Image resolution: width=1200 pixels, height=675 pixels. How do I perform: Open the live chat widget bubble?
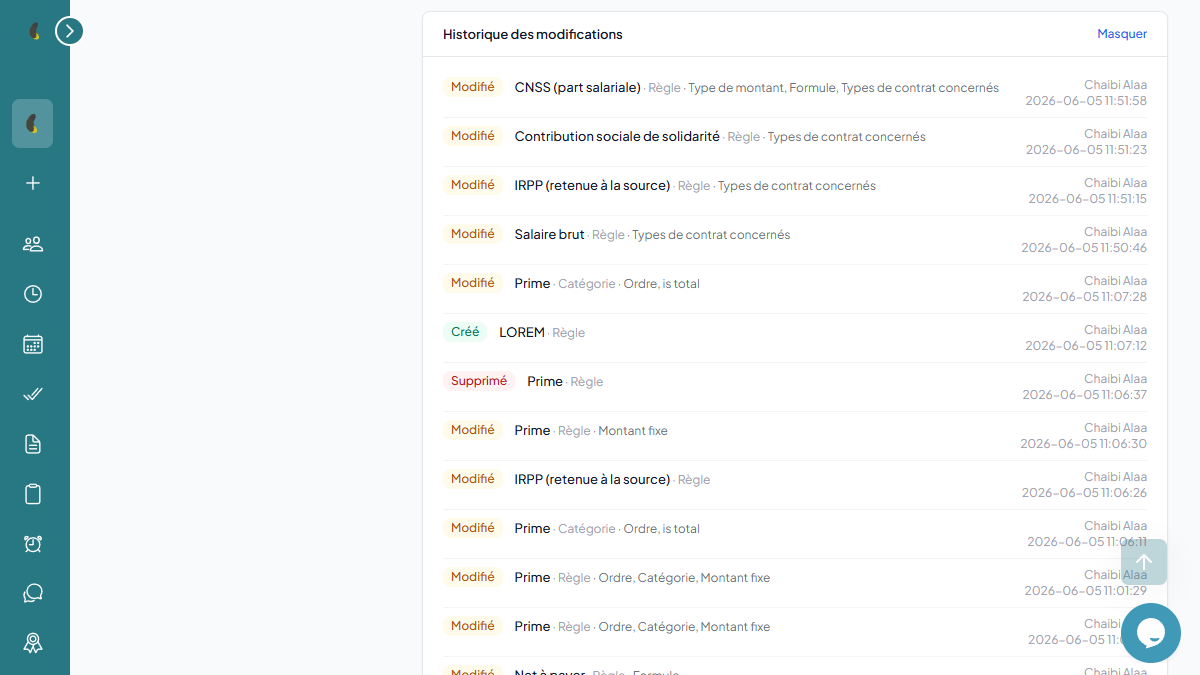(1151, 633)
